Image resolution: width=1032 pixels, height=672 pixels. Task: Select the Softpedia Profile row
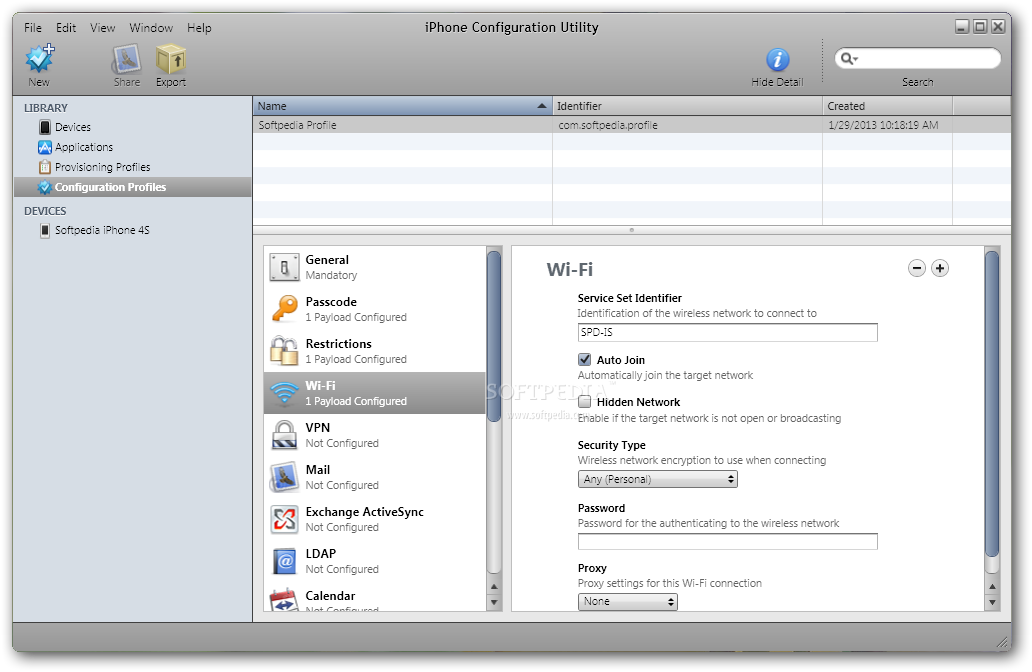[x=632, y=125]
